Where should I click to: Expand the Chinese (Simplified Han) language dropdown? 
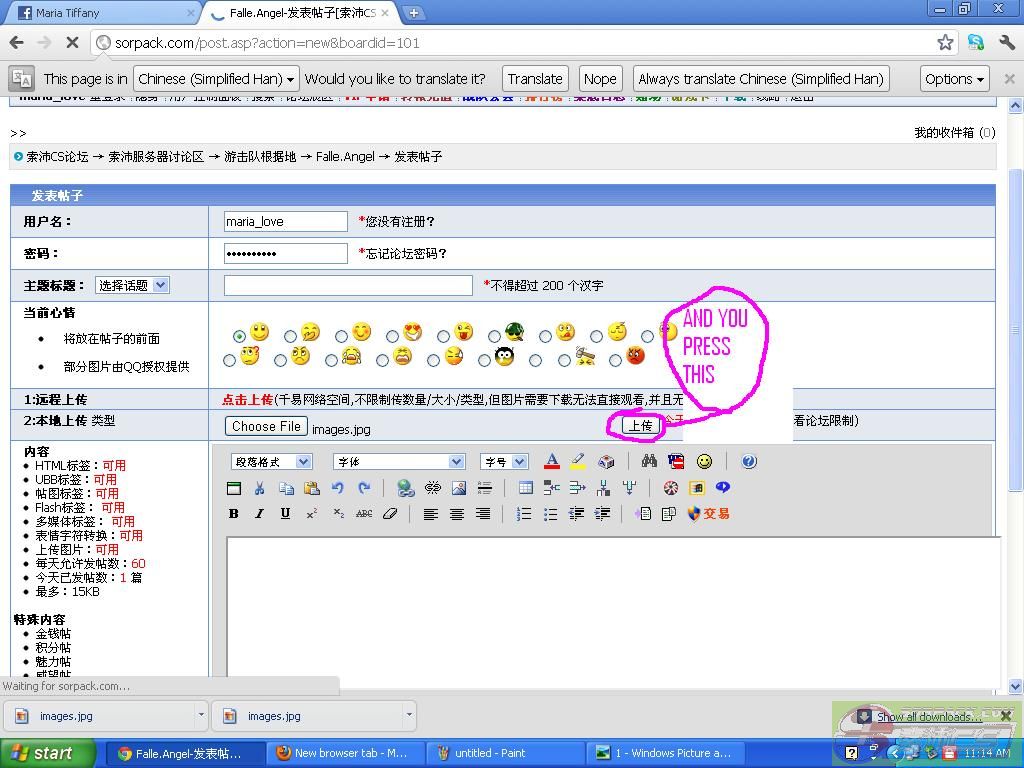click(216, 79)
